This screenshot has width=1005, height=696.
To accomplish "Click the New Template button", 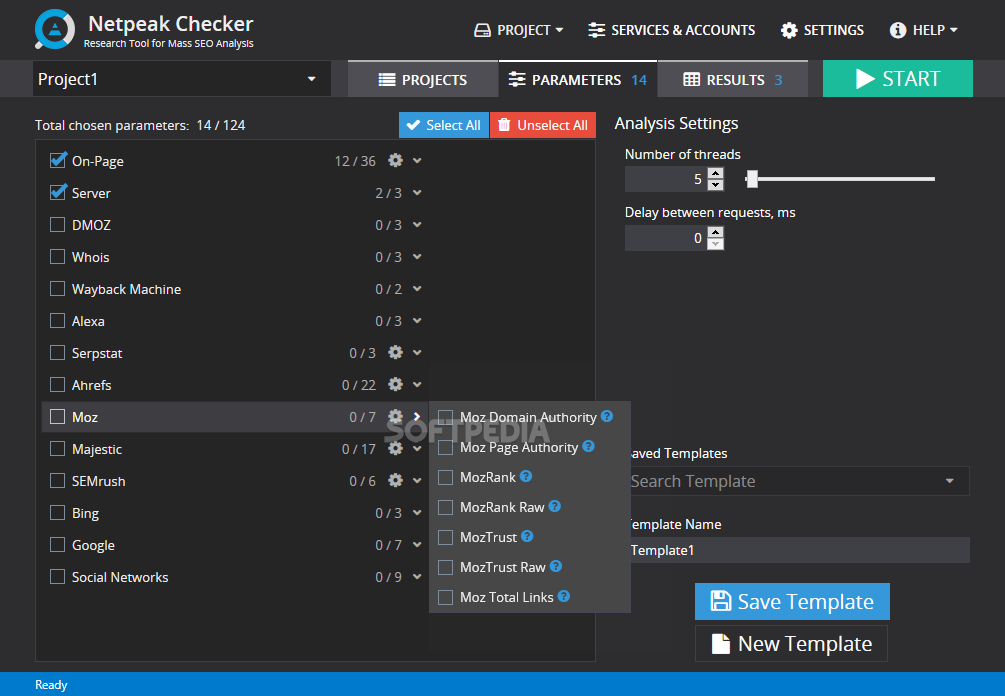I will click(792, 643).
